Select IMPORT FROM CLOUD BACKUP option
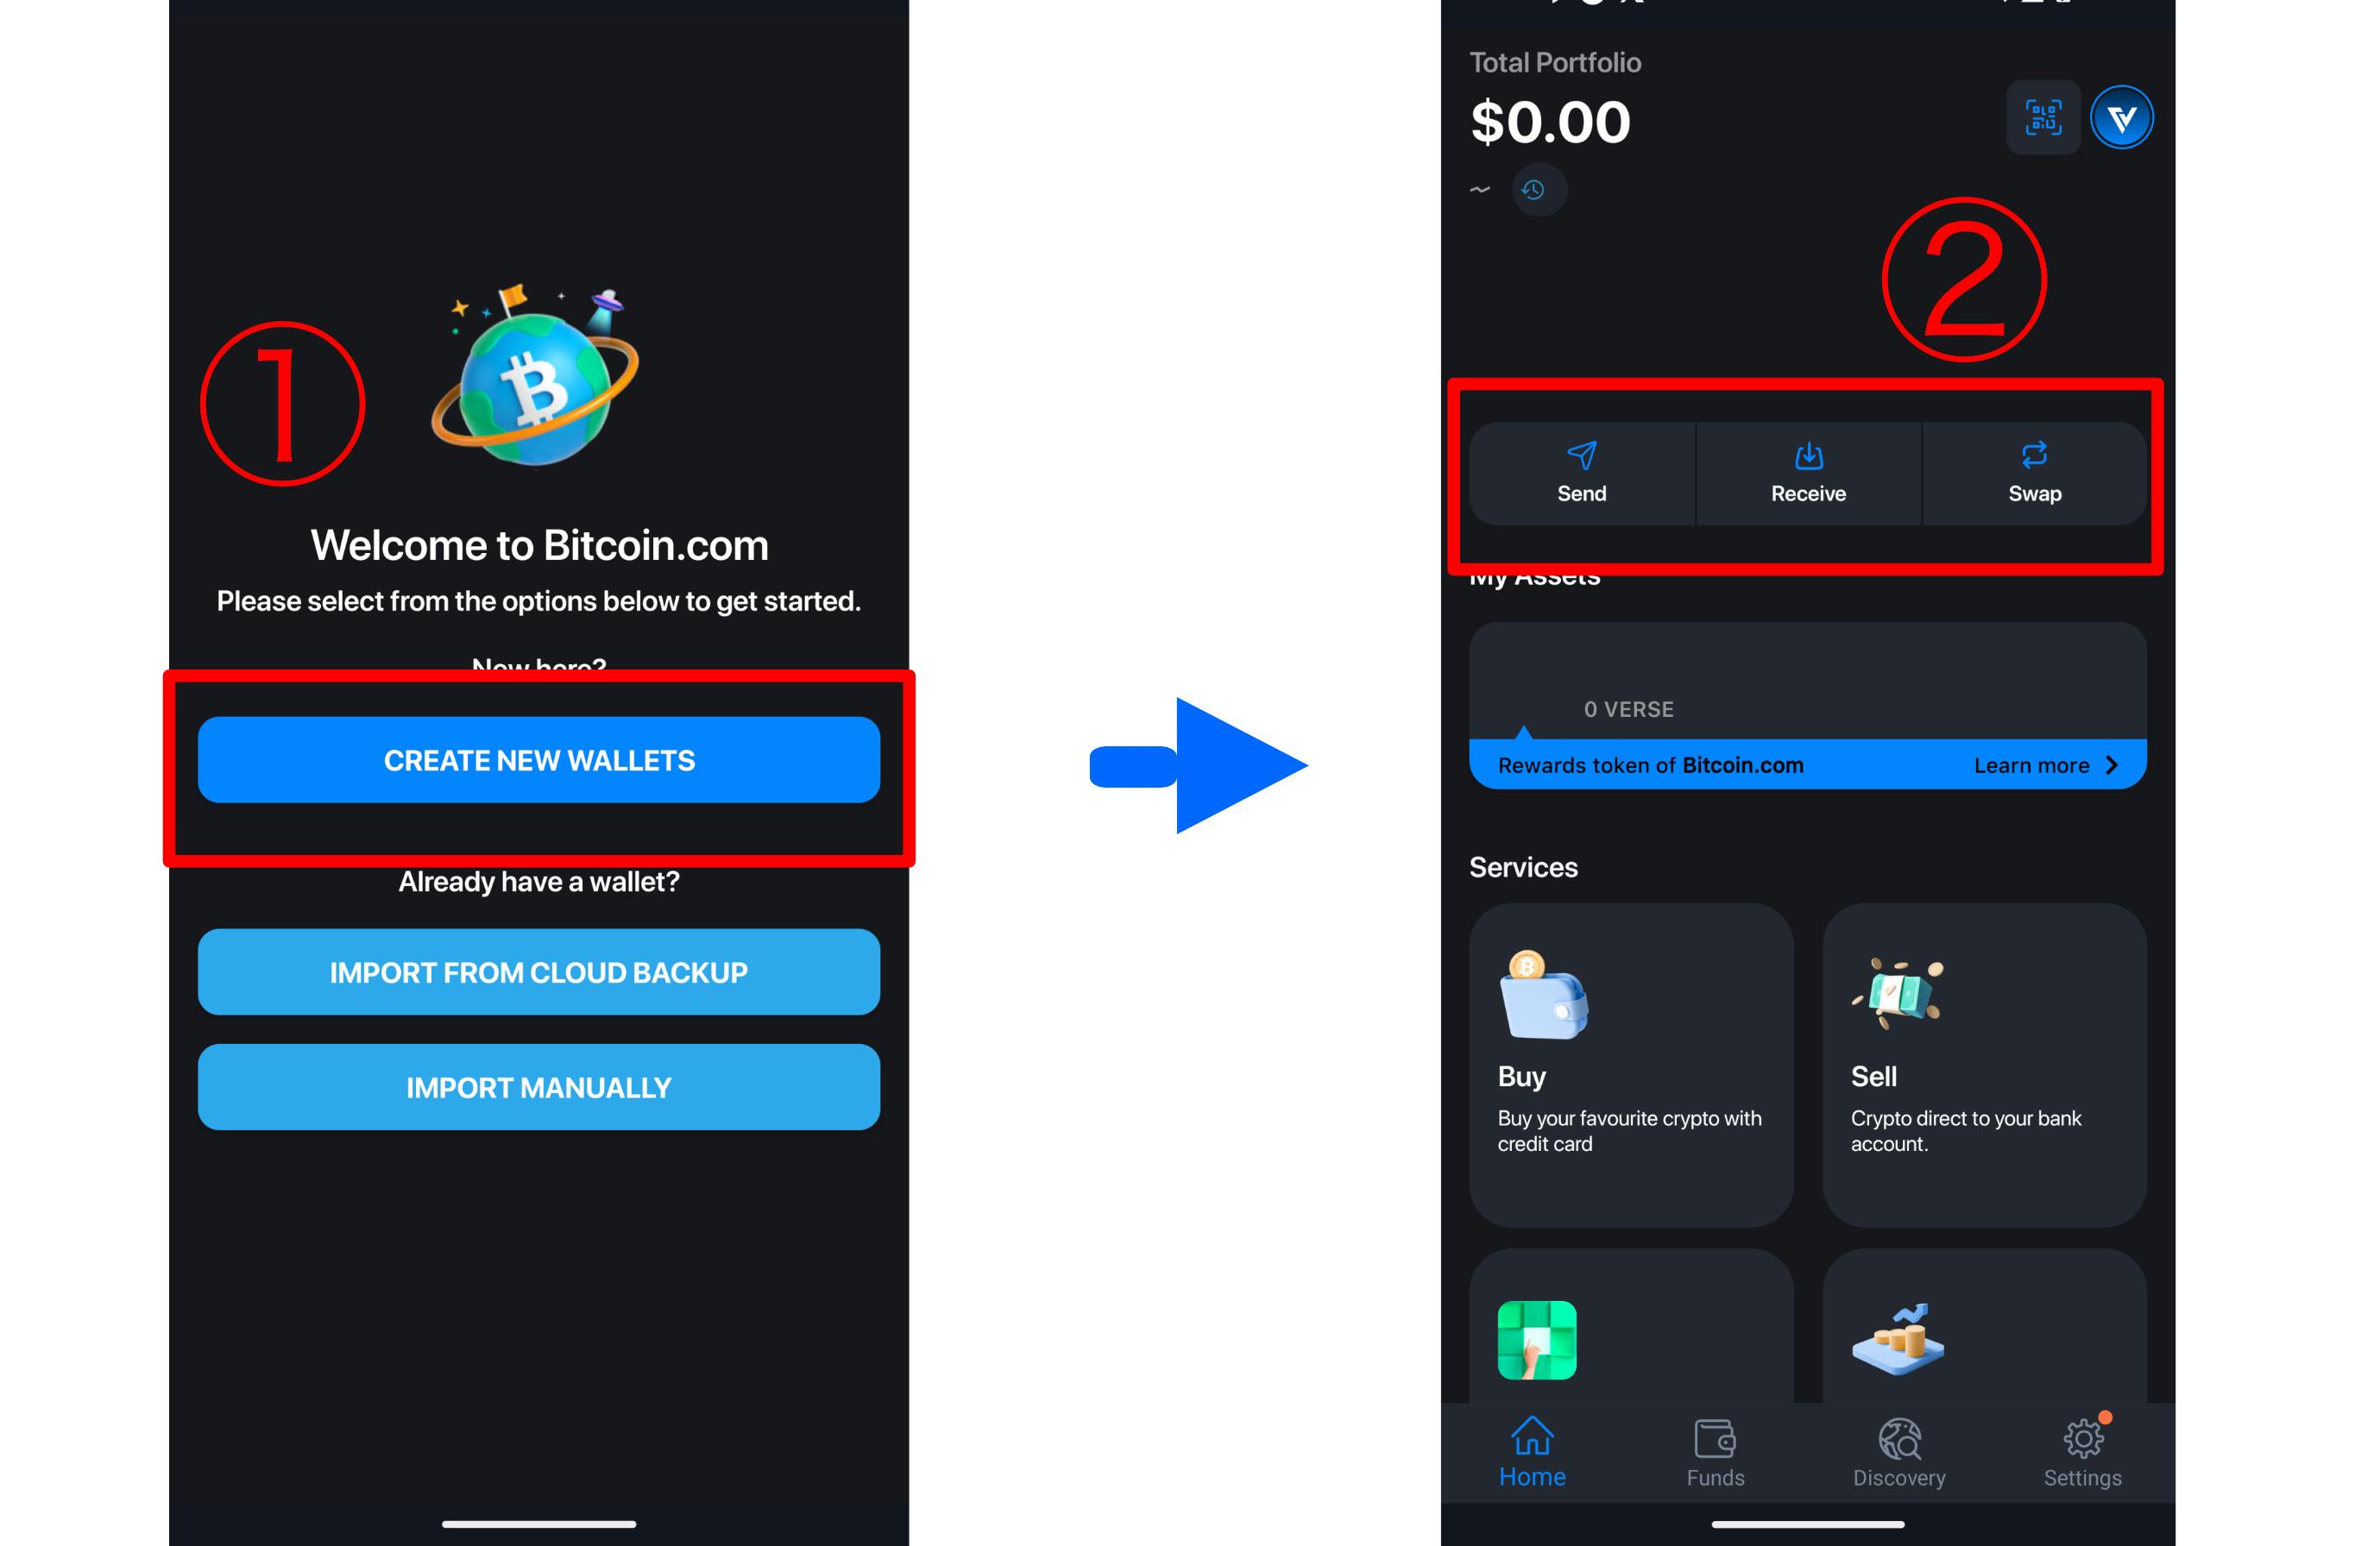Image resolution: width=2380 pixels, height=1546 pixels. 539,971
